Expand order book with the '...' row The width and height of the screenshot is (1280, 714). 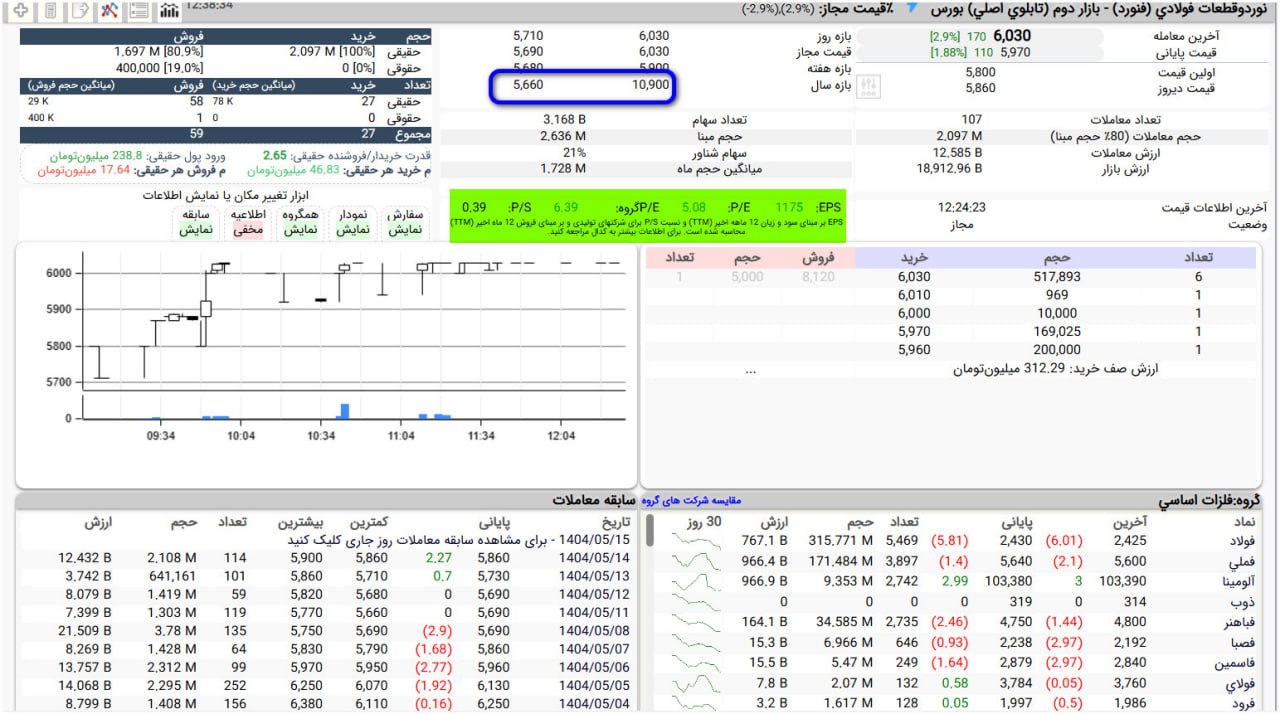tap(751, 369)
